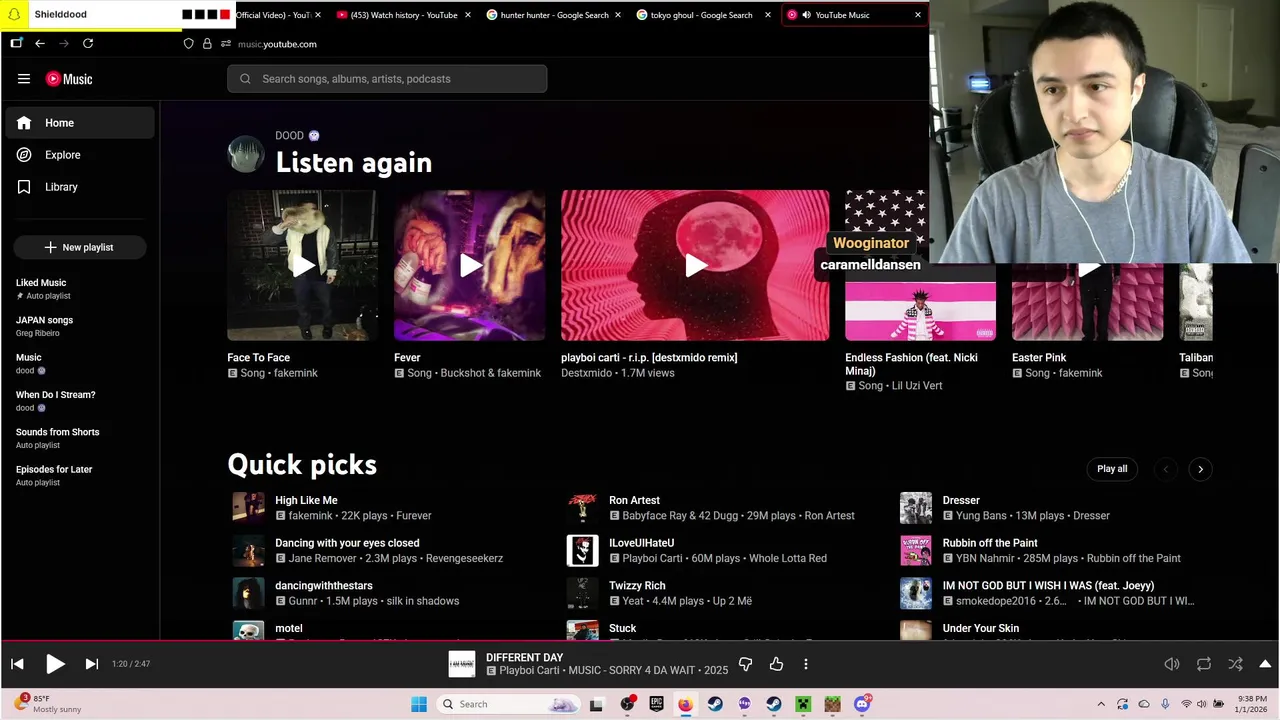
Task: Expand the player page with up arrow
Action: (x=1265, y=664)
